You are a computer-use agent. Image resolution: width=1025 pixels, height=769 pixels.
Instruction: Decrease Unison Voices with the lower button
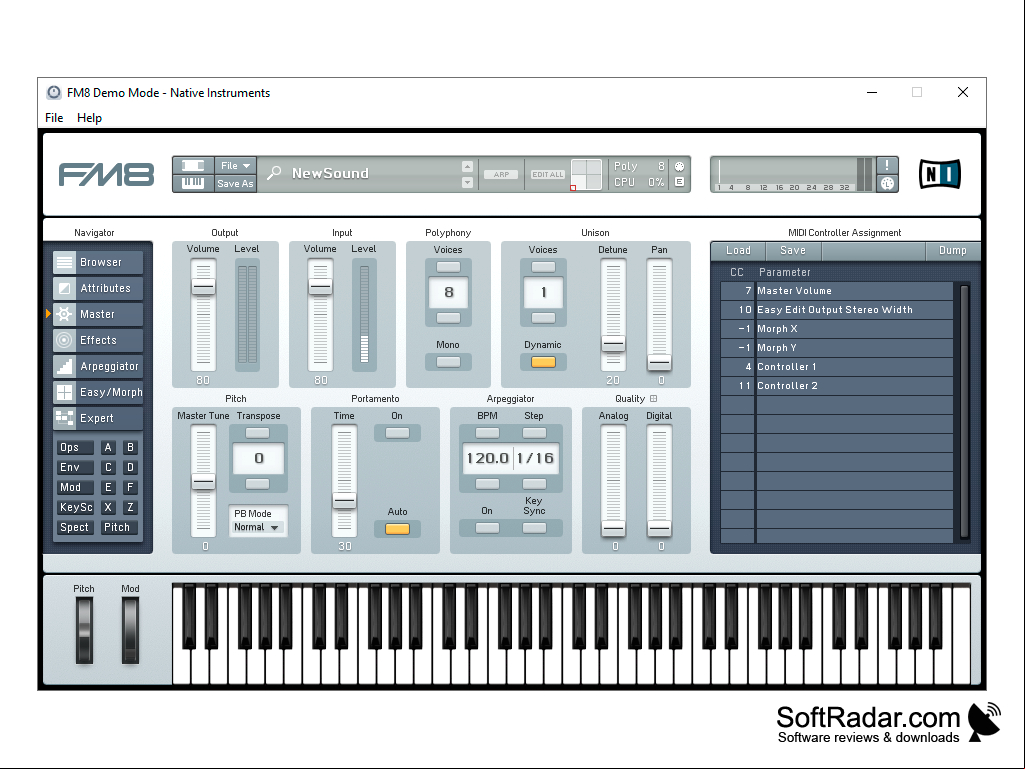(x=543, y=318)
